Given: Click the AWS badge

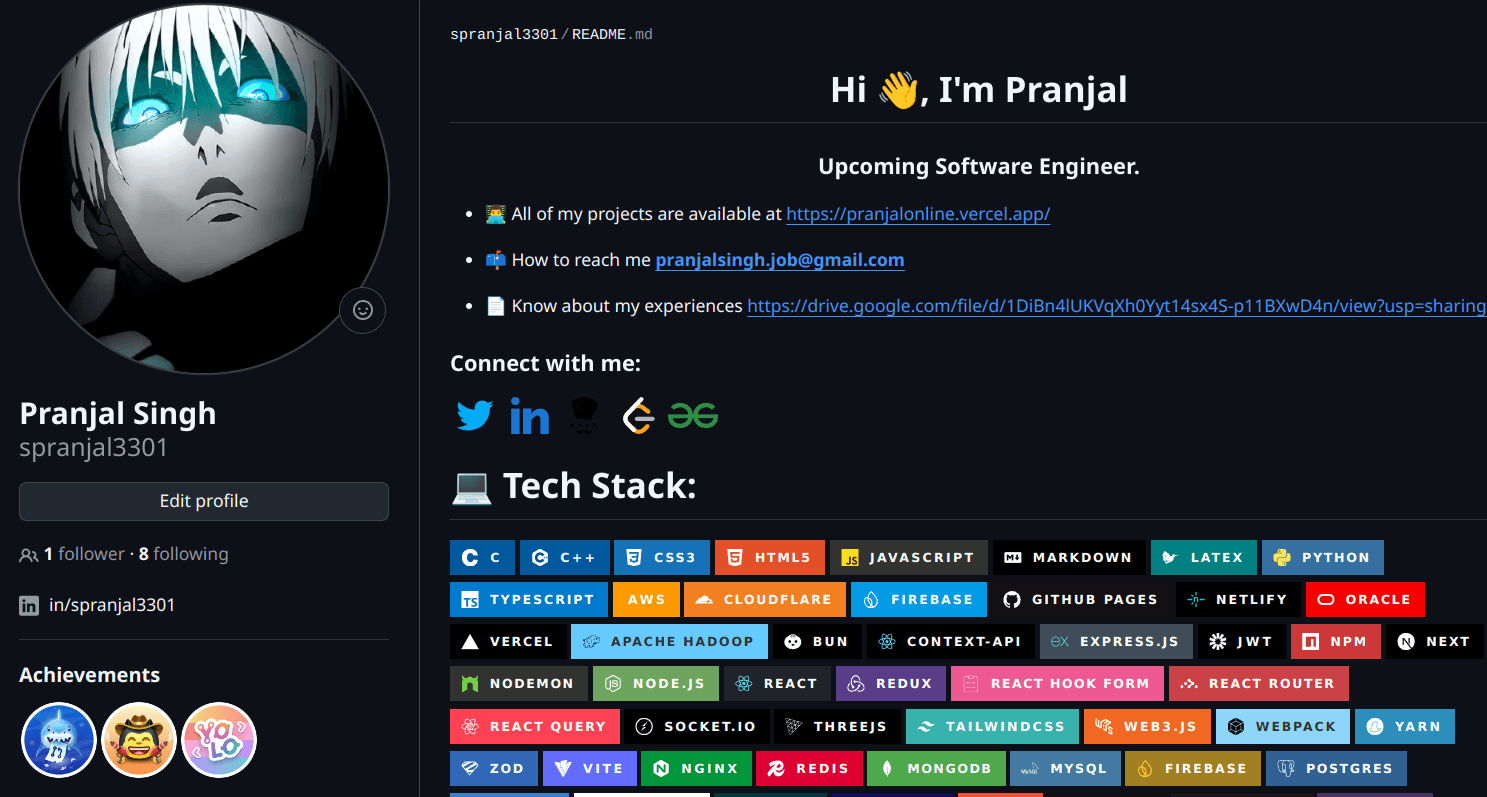Looking at the screenshot, I should click(x=646, y=599).
